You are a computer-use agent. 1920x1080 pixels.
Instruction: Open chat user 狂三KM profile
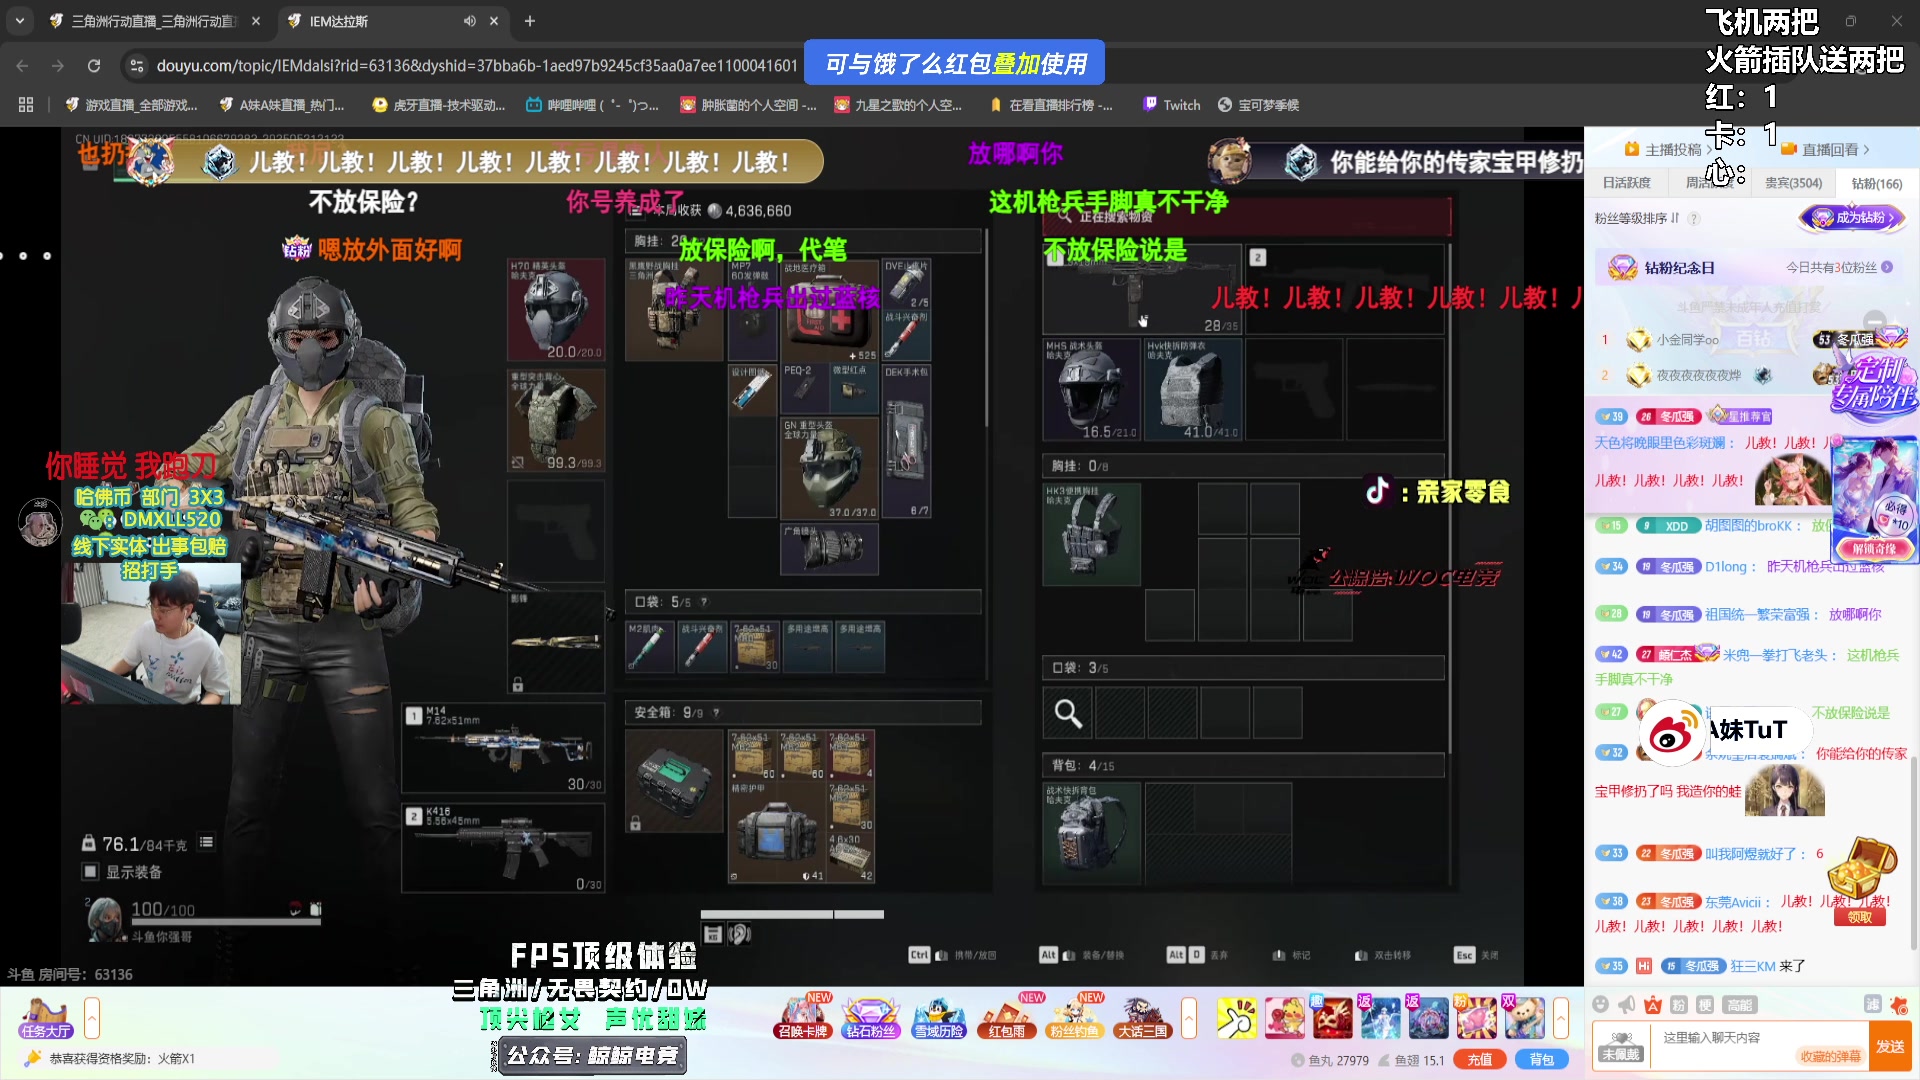point(1753,966)
